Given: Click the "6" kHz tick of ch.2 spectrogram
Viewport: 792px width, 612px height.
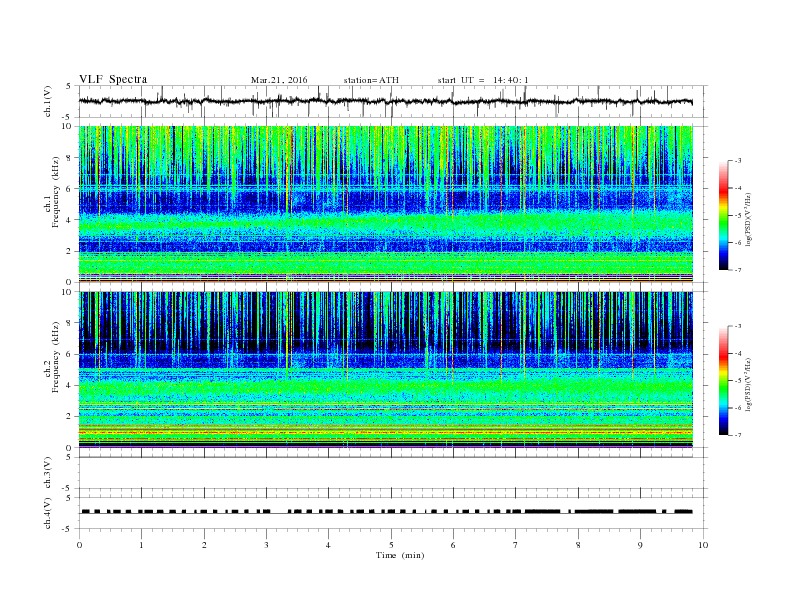Looking at the screenshot, I should click(69, 354).
